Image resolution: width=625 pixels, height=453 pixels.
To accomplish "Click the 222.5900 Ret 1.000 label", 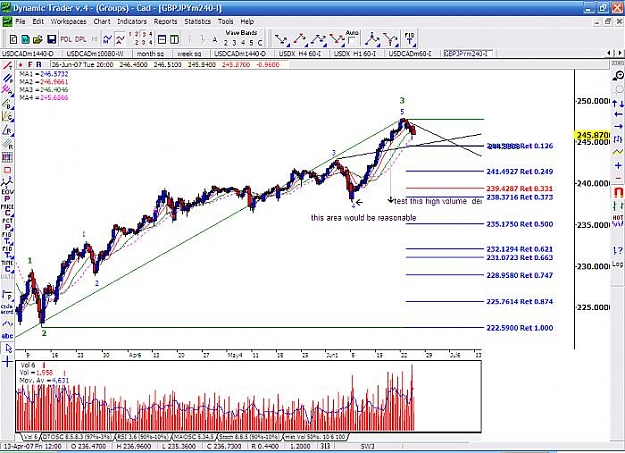I will (519, 328).
